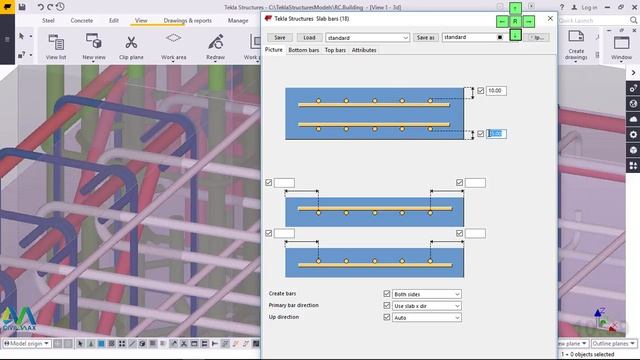Click the Undo arrow in title bar
The width and height of the screenshot is (640, 360).
[40, 7]
